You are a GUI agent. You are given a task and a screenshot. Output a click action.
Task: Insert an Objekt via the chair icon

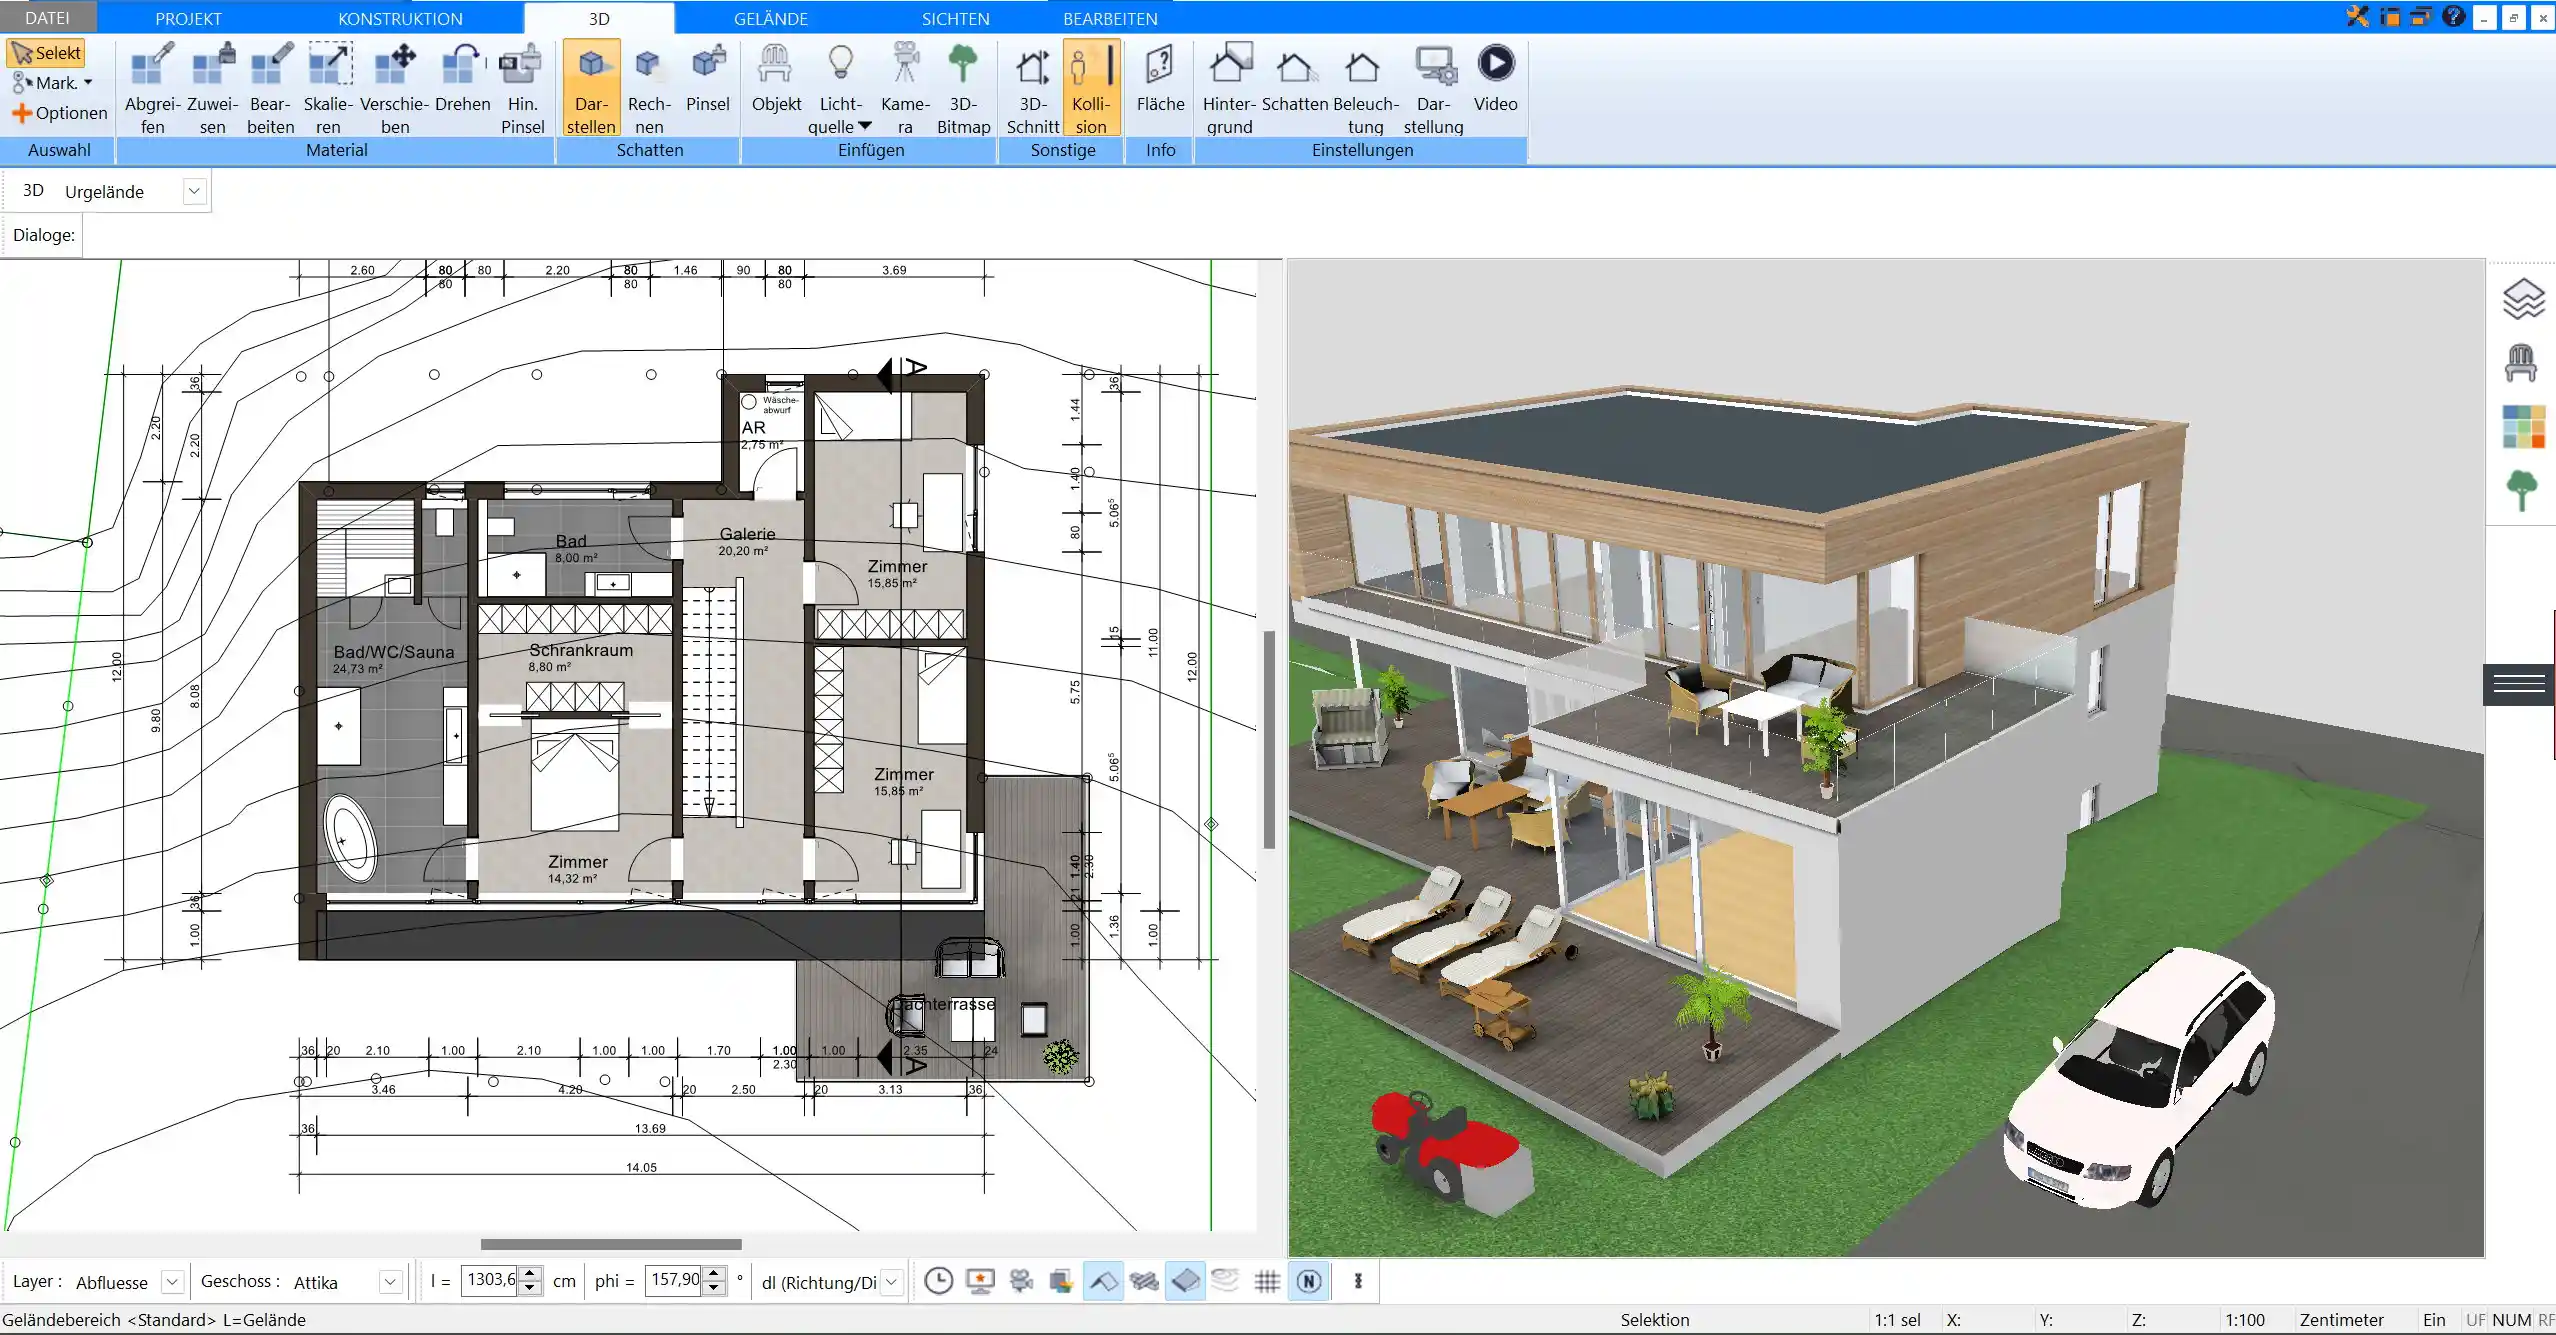pos(776,78)
